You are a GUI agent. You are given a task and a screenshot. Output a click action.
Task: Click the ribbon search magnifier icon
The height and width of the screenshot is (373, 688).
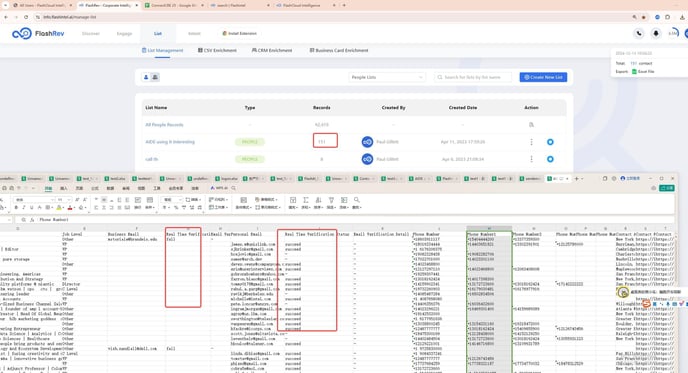click(x=234, y=188)
